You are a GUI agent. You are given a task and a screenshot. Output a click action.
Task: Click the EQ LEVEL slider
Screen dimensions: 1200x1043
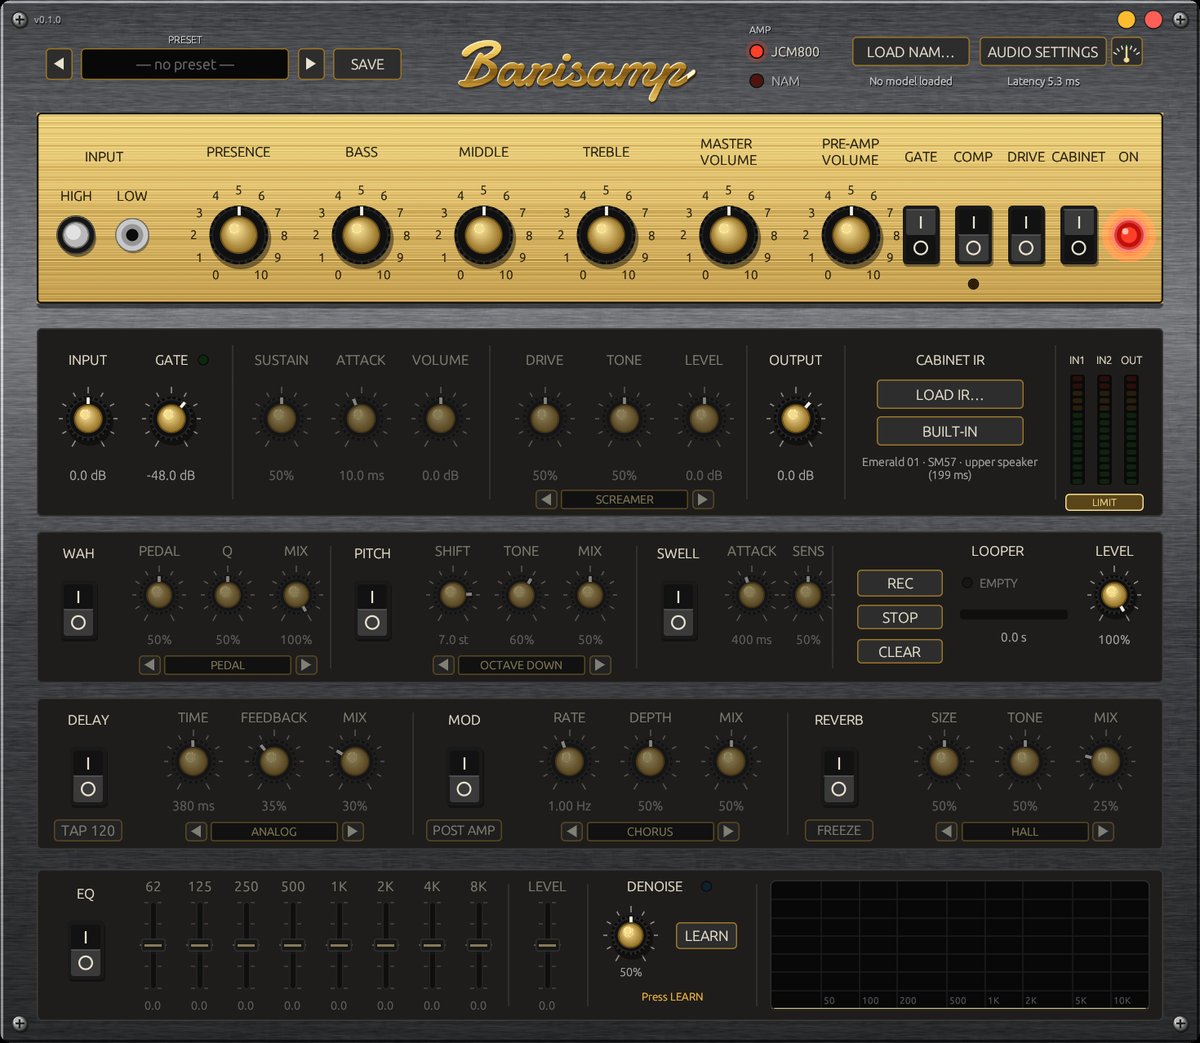pyautogui.click(x=546, y=945)
